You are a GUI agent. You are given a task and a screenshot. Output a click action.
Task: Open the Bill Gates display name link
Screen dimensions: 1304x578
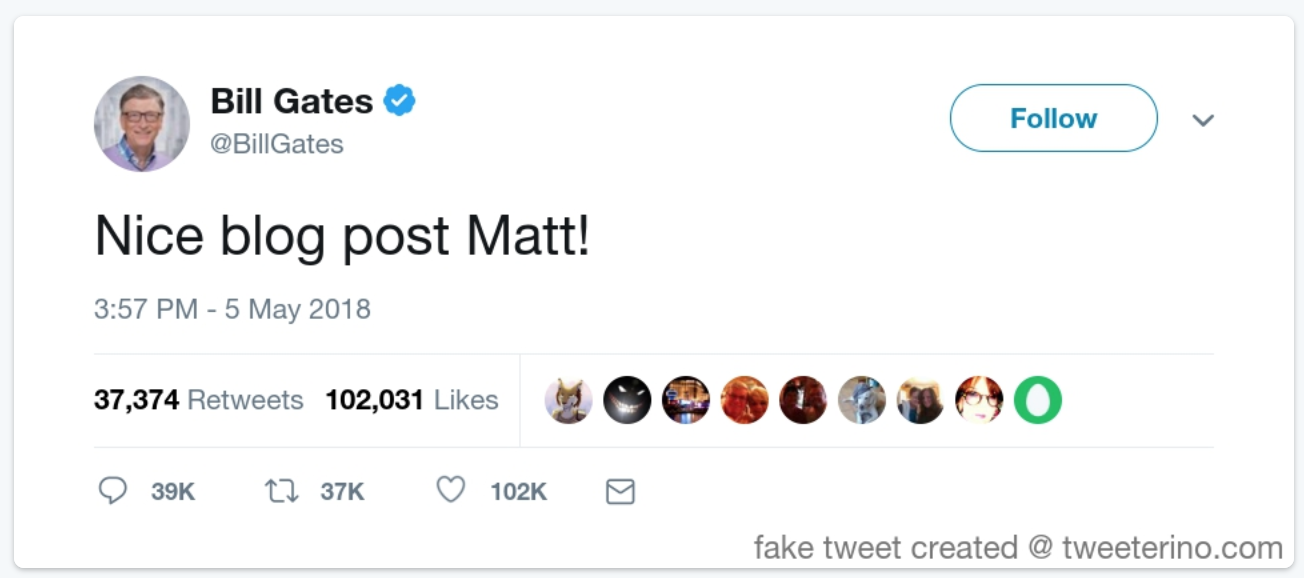click(291, 101)
